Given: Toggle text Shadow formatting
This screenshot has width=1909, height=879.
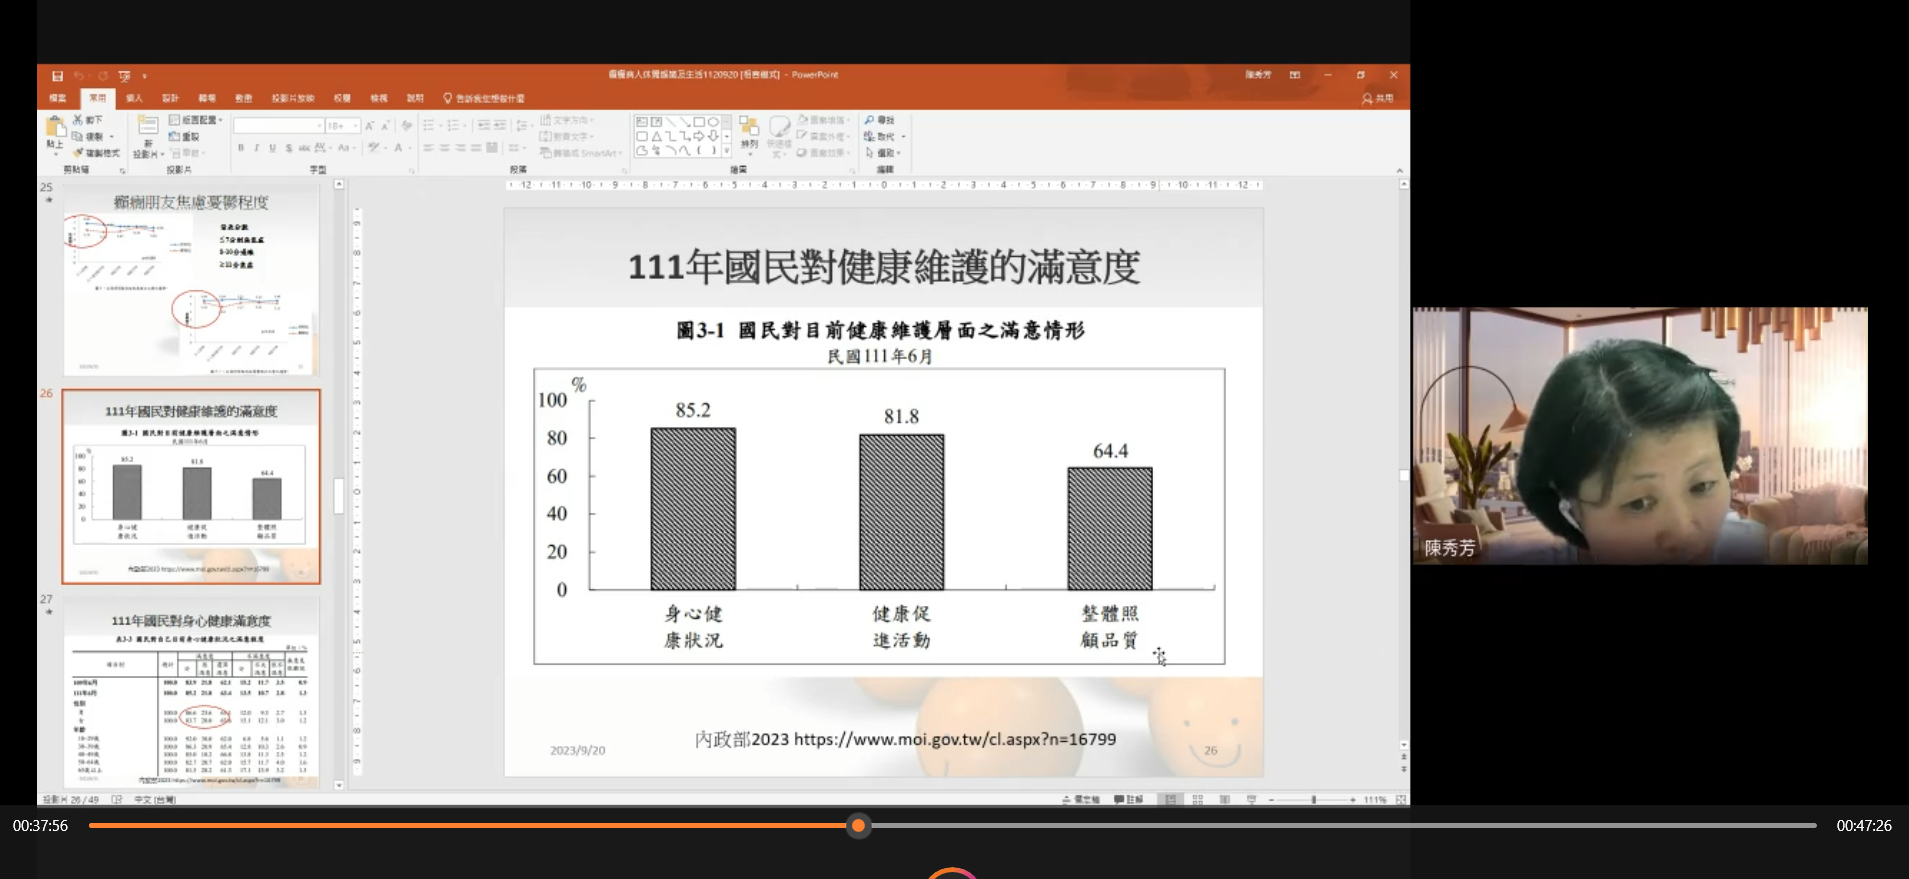Looking at the screenshot, I should coord(289,148).
